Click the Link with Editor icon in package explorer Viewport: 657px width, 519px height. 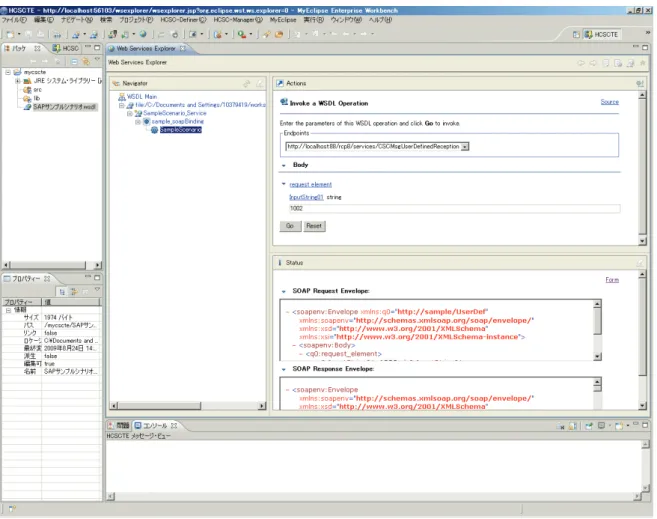tap(85, 62)
